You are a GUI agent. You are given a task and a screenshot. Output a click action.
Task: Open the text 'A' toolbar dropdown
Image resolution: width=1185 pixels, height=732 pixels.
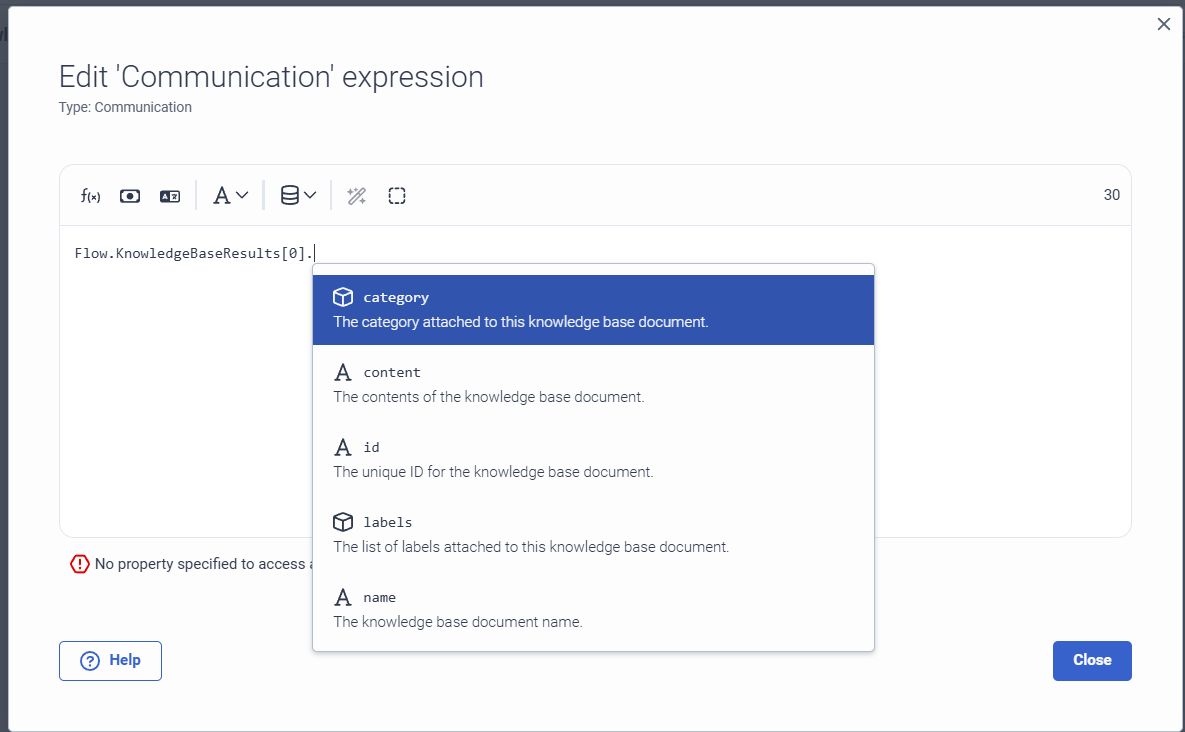click(x=230, y=196)
